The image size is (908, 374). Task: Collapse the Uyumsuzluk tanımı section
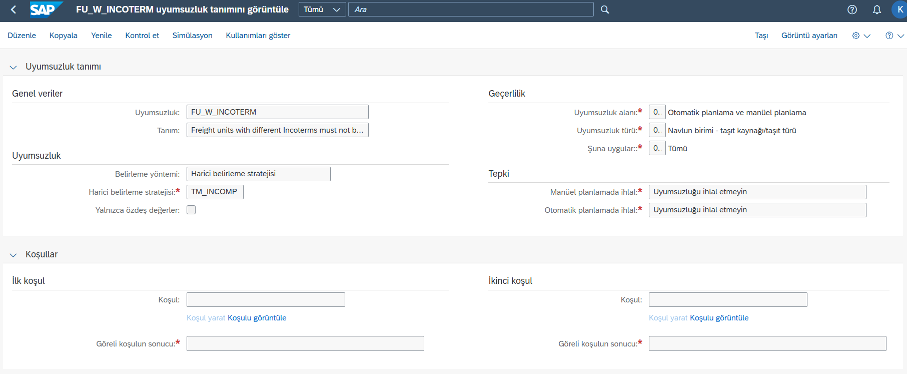14,67
